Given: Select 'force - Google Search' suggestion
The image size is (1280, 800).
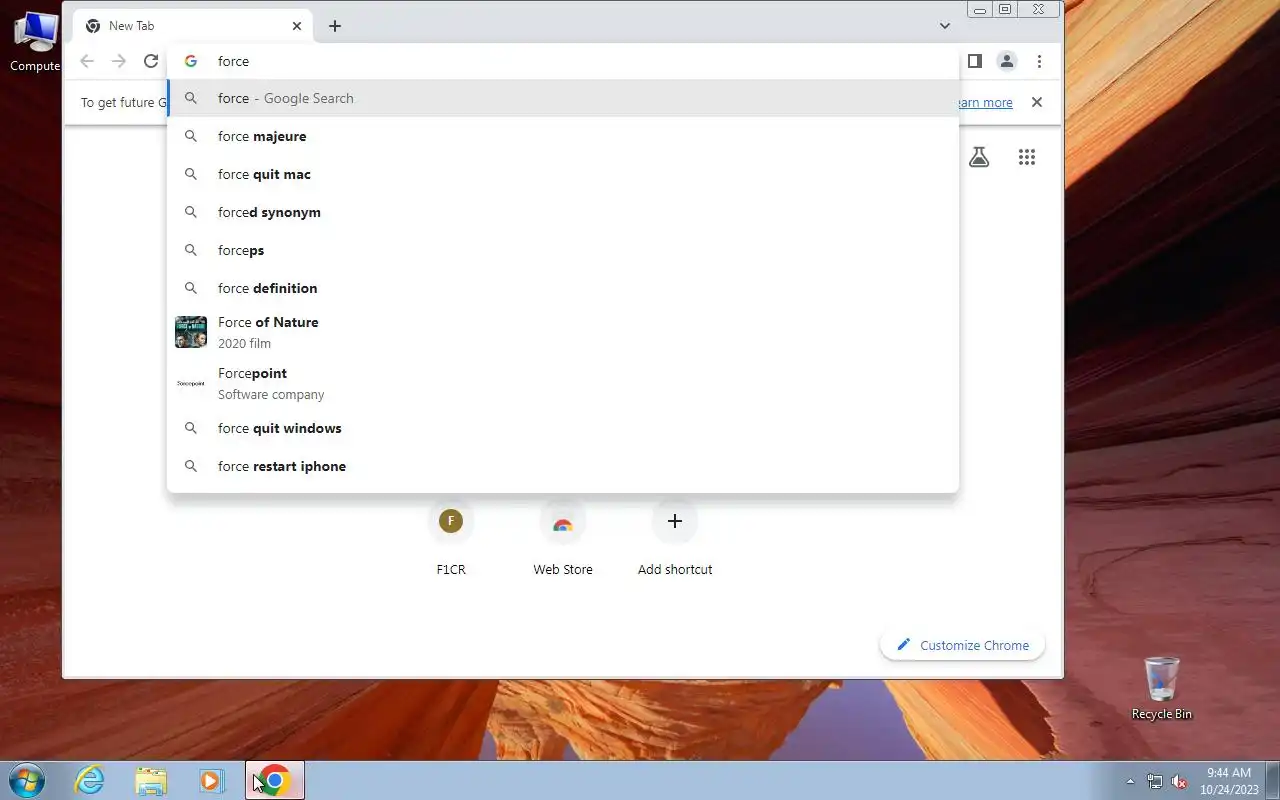Looking at the screenshot, I should pos(563,98).
